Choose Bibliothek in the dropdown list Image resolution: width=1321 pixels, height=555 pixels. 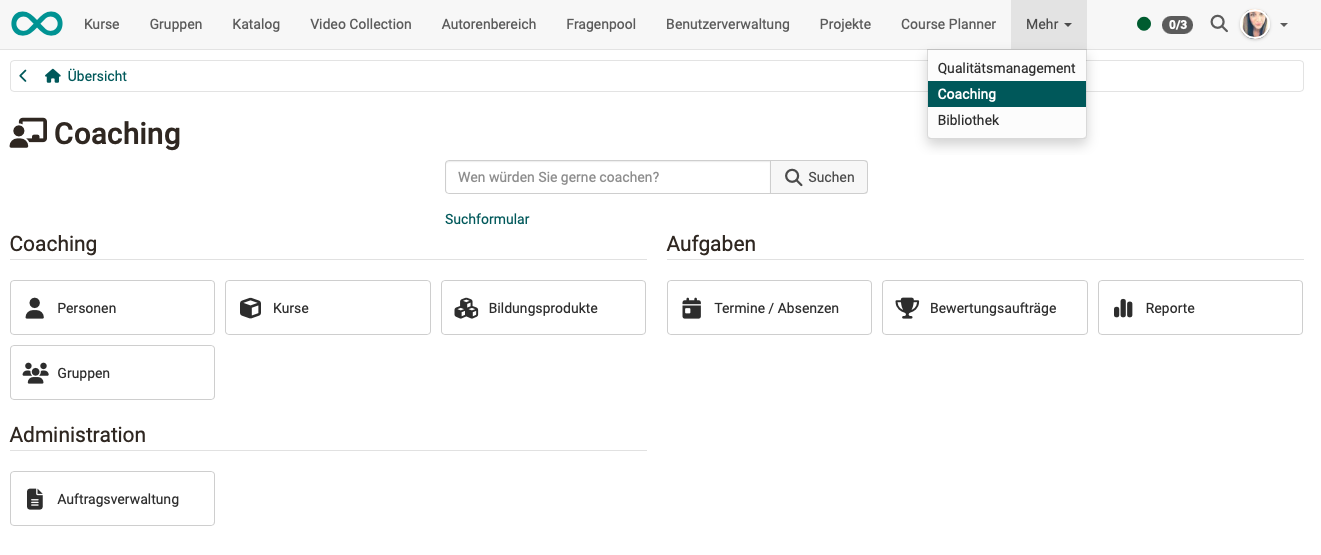(968, 120)
